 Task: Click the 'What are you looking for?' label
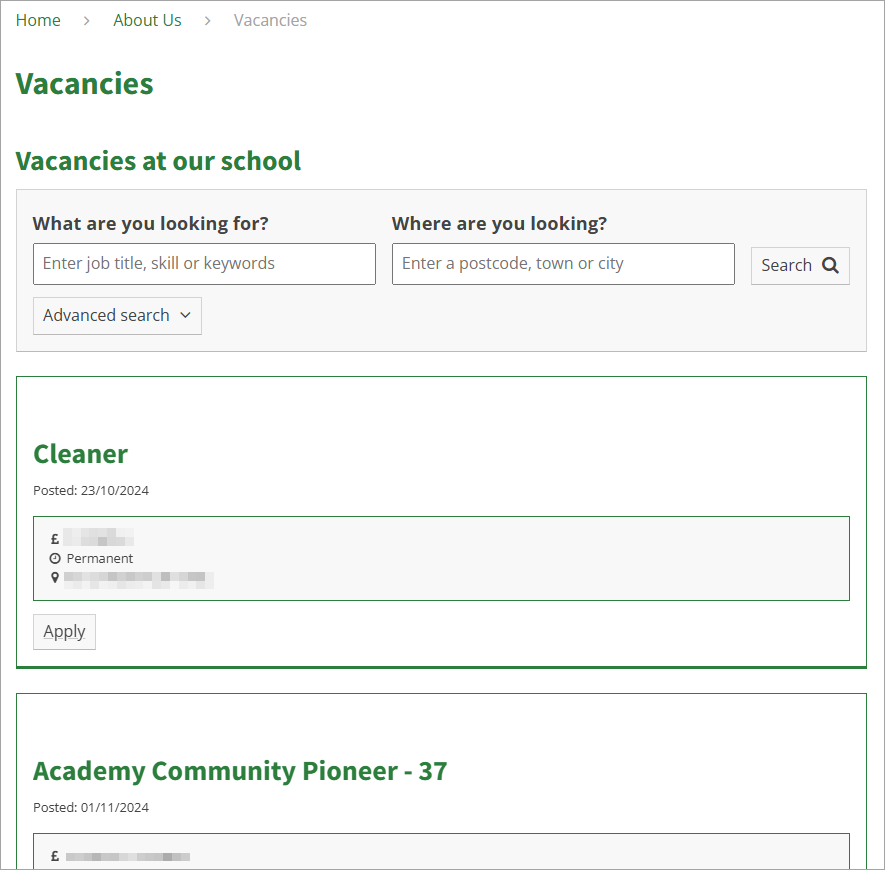(151, 224)
